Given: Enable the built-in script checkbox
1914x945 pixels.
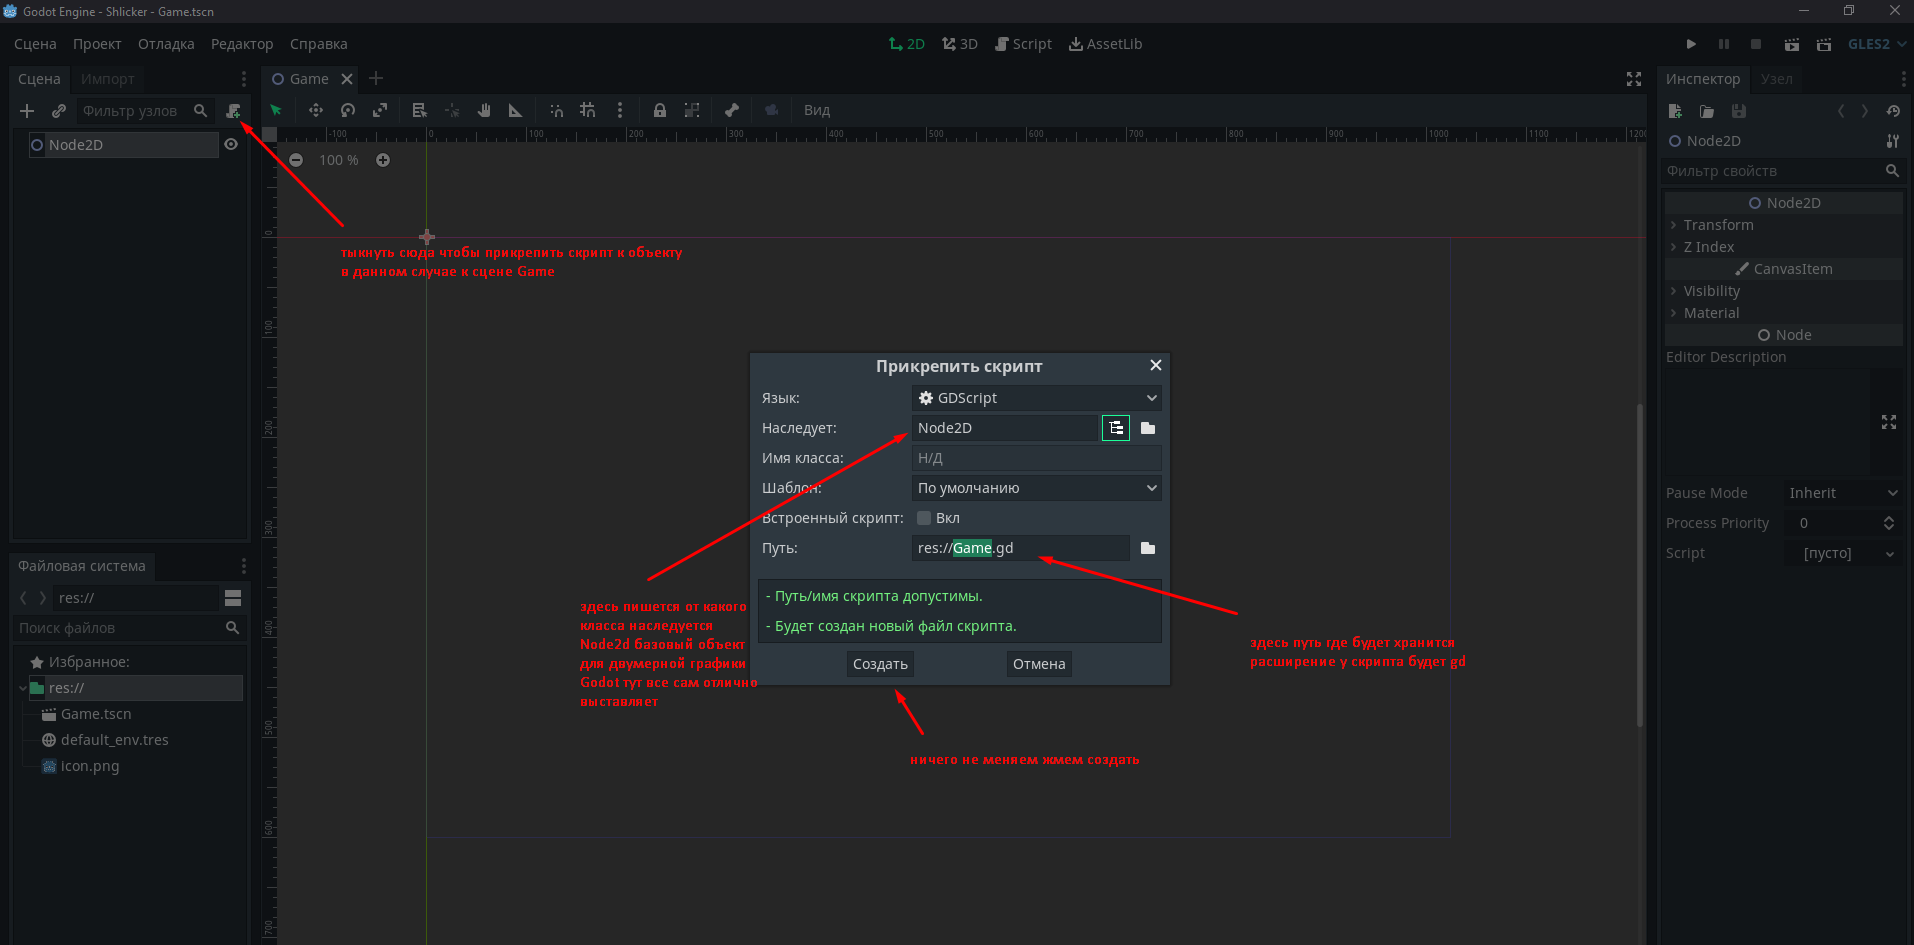Looking at the screenshot, I should [924, 518].
